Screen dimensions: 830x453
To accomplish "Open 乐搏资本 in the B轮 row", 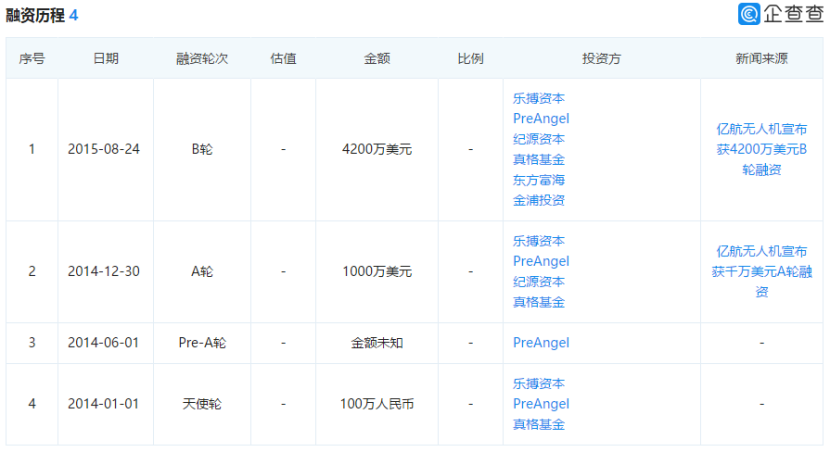I will (538, 99).
